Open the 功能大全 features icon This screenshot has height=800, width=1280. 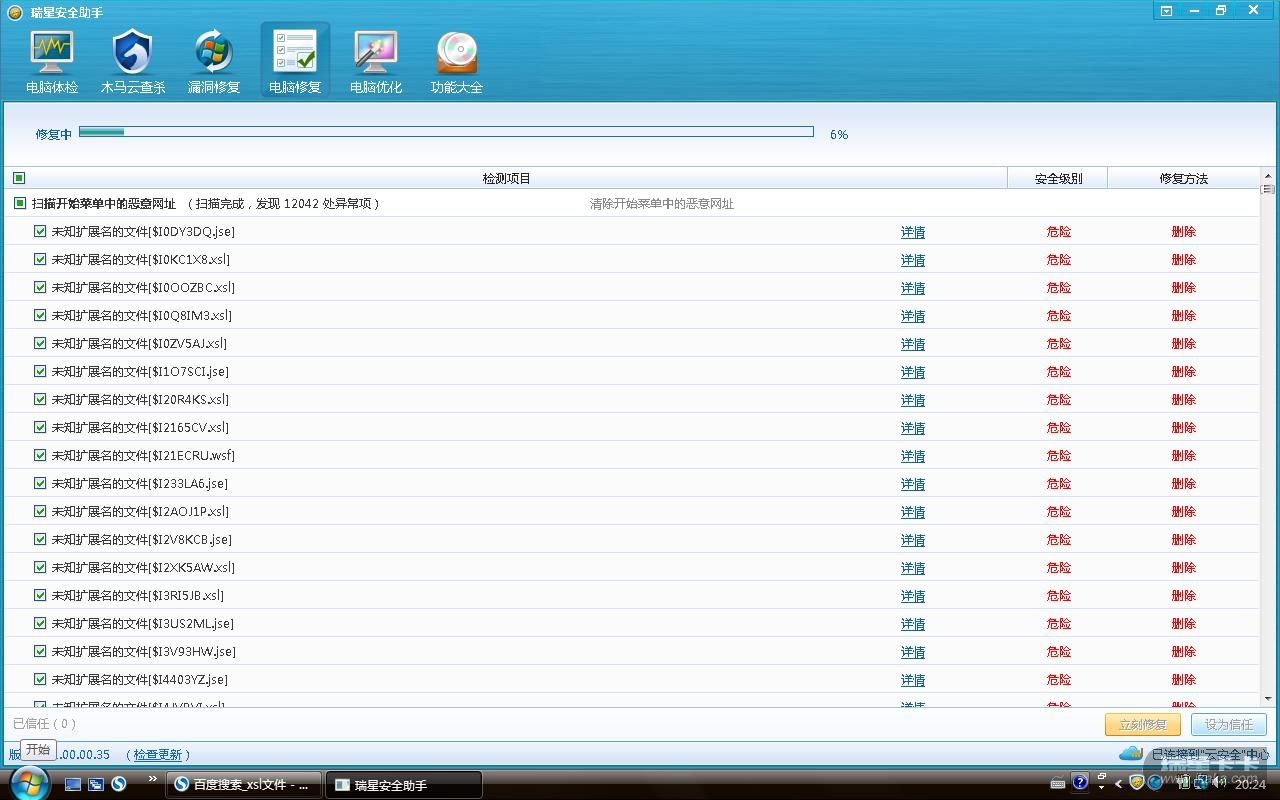tap(457, 62)
